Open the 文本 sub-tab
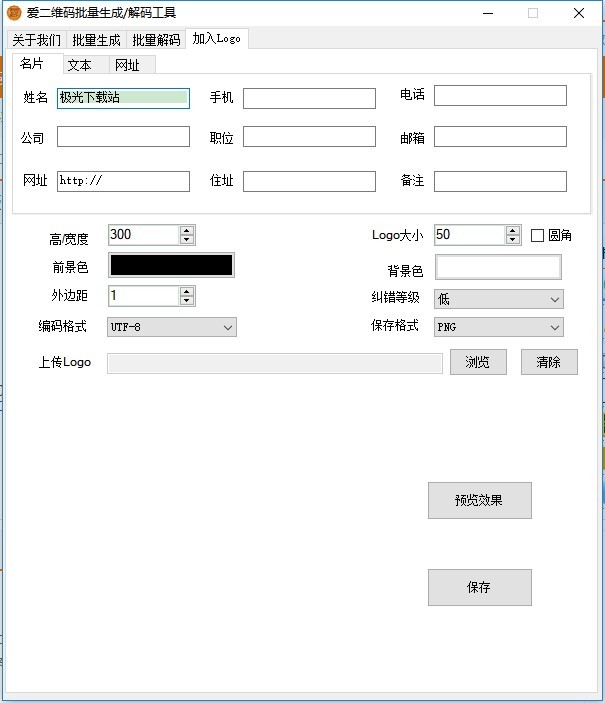This screenshot has height=703, width=605. (86, 65)
